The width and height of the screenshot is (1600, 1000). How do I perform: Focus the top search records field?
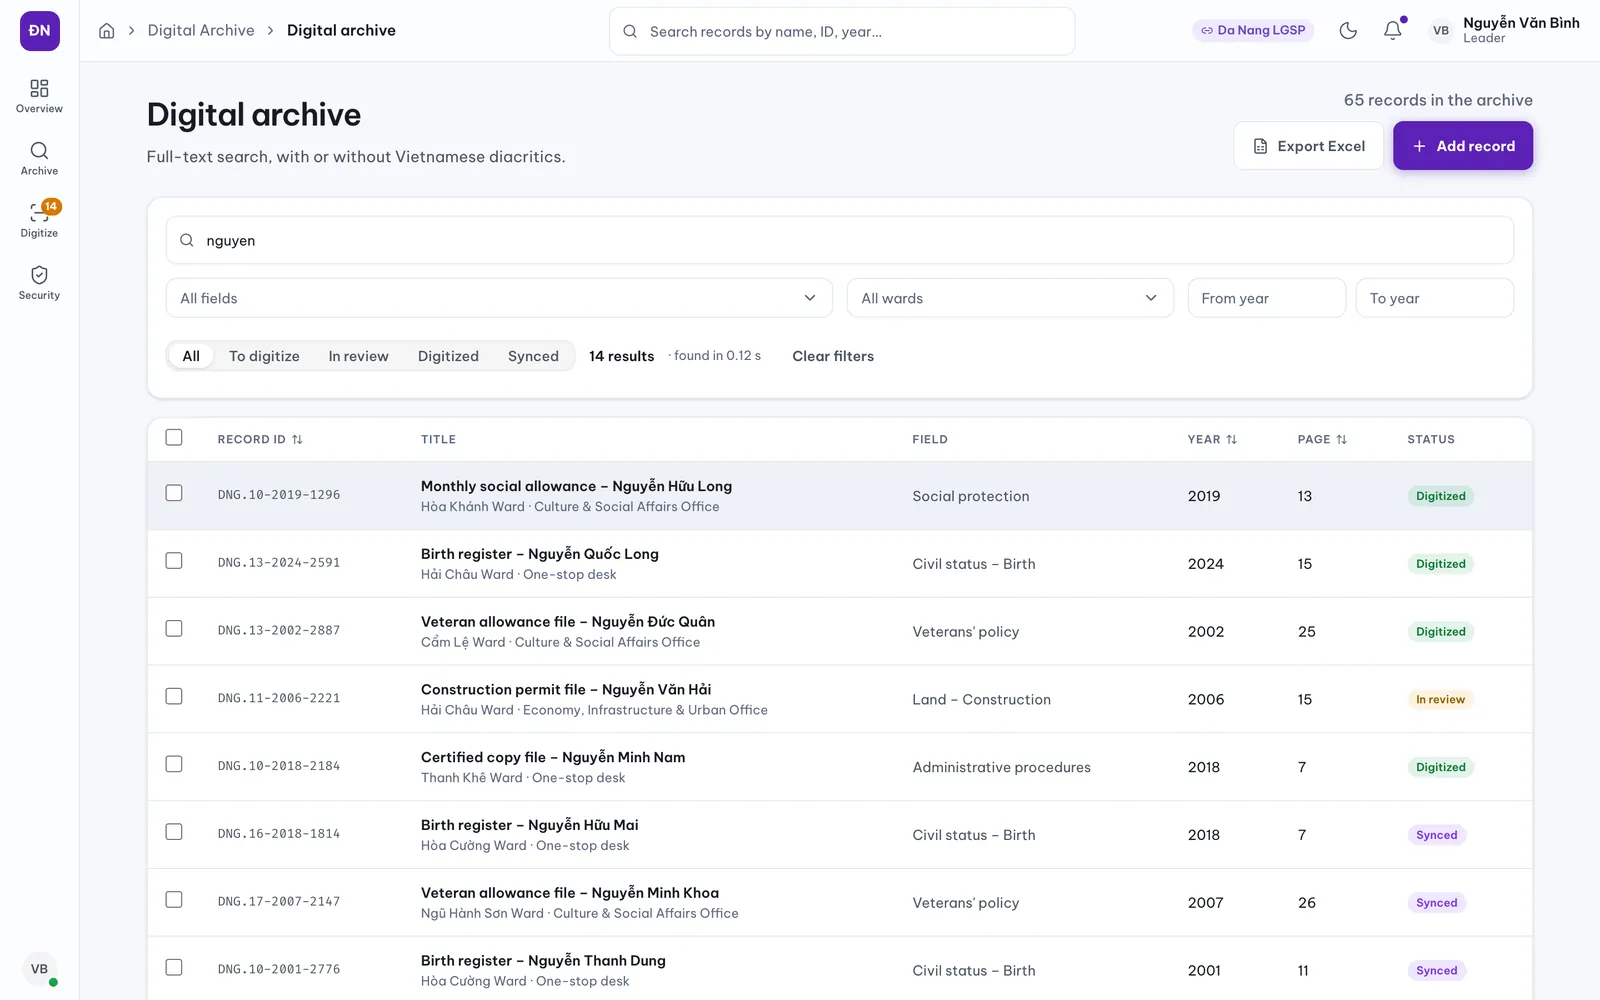tap(842, 31)
